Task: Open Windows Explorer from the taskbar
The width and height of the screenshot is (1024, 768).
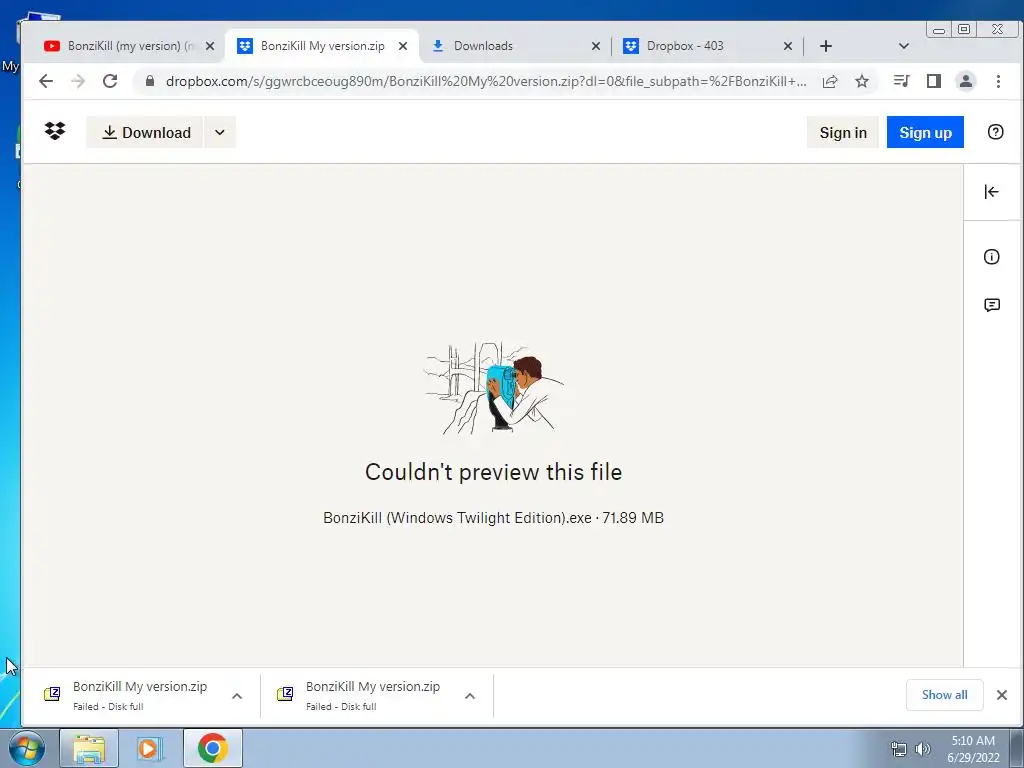Action: [89, 748]
